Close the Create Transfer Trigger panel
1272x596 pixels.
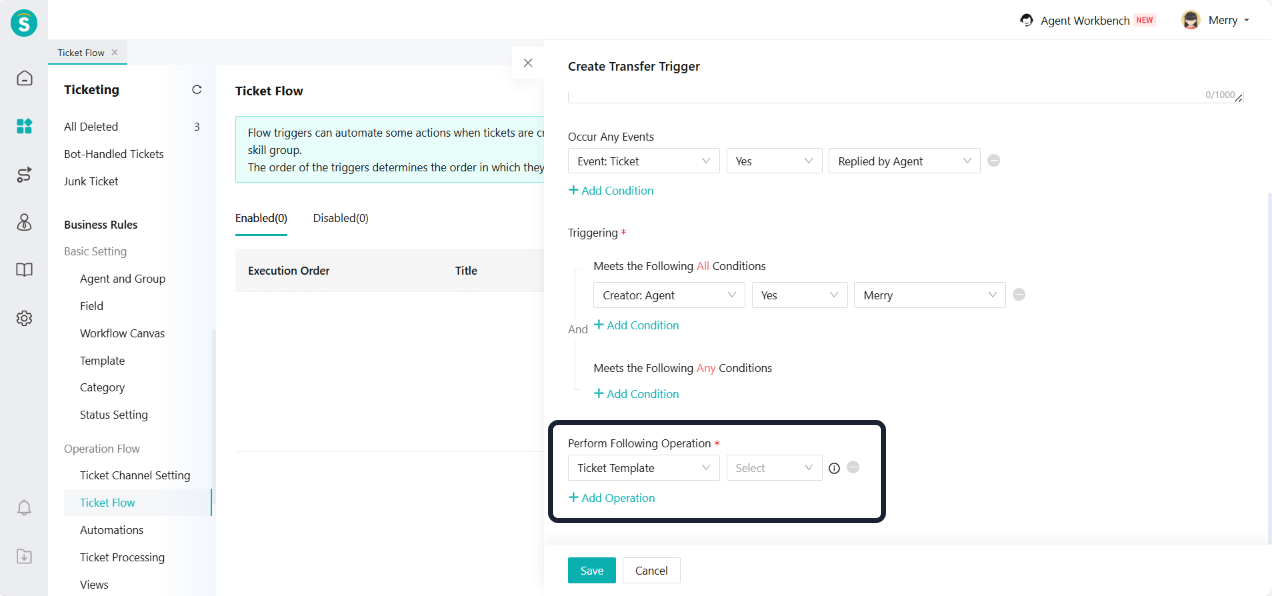(528, 63)
